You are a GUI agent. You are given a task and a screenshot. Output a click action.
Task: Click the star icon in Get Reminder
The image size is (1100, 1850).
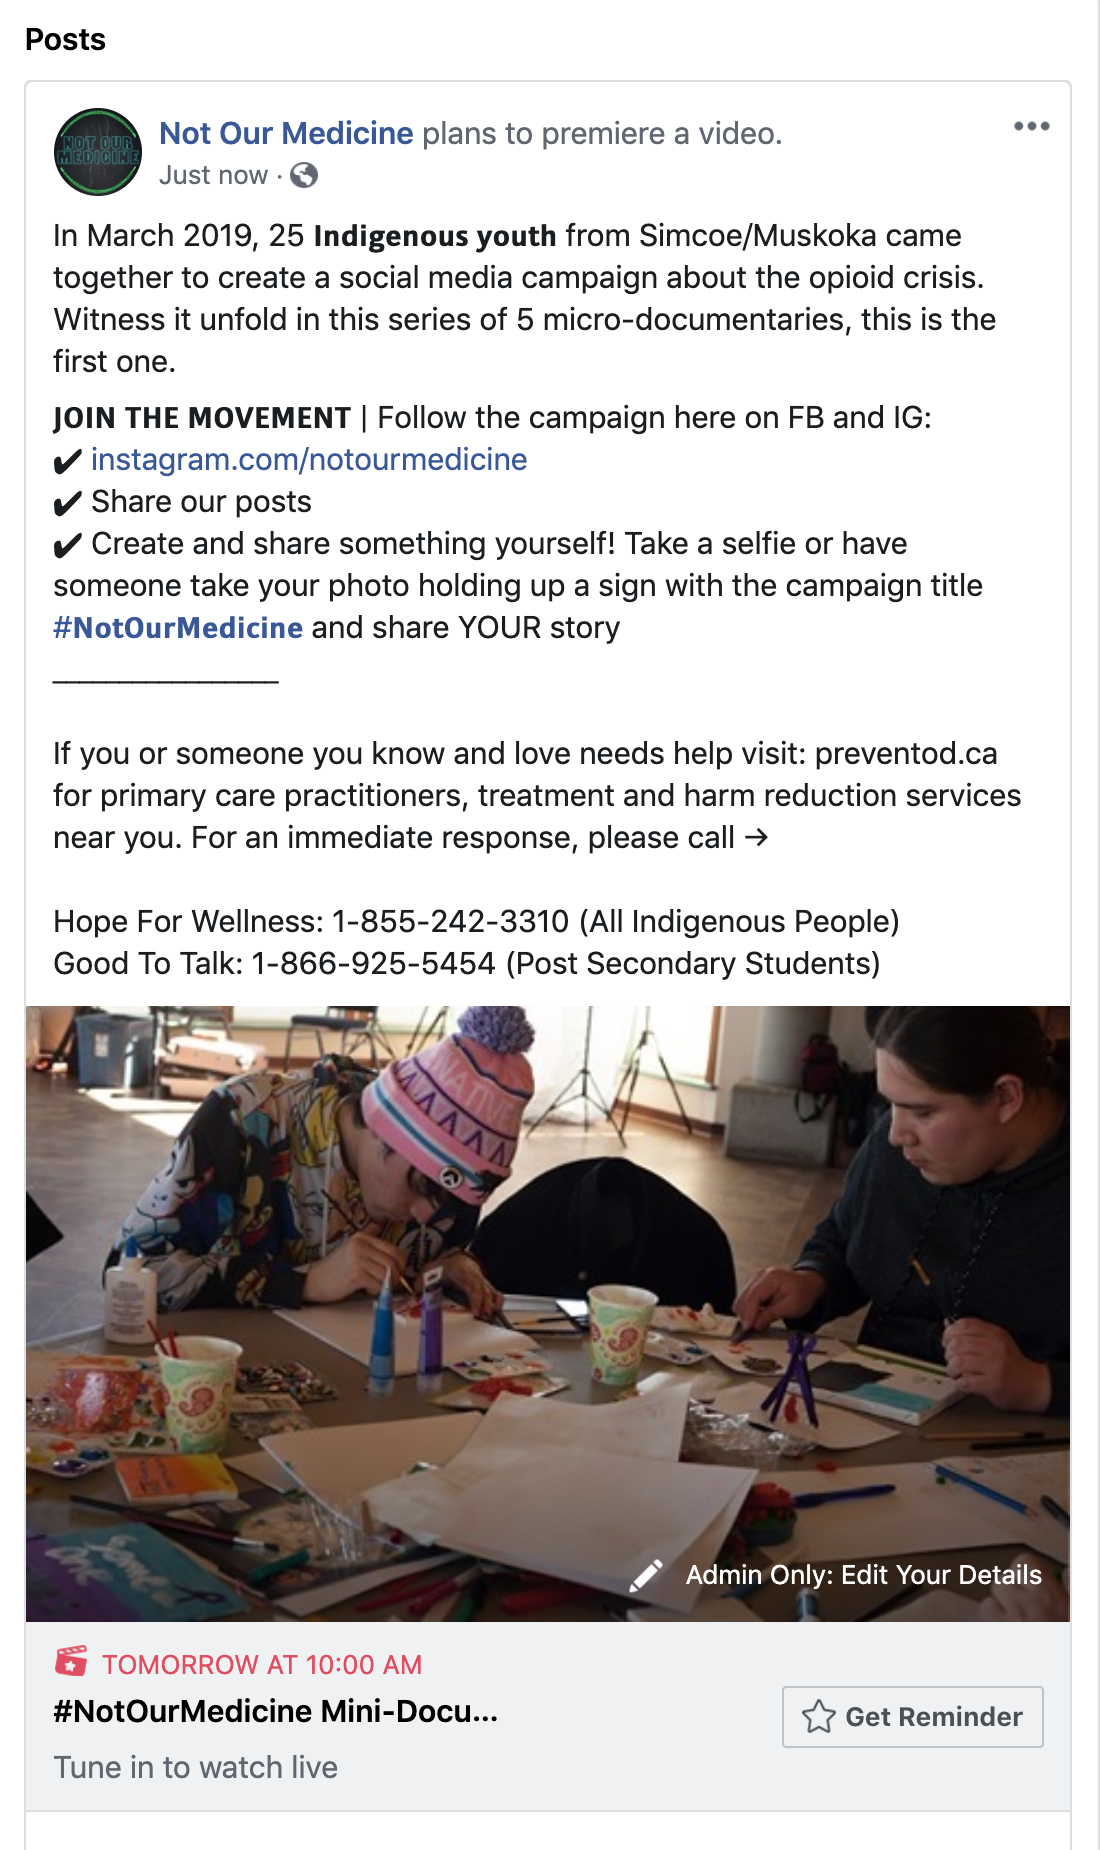click(x=818, y=1716)
